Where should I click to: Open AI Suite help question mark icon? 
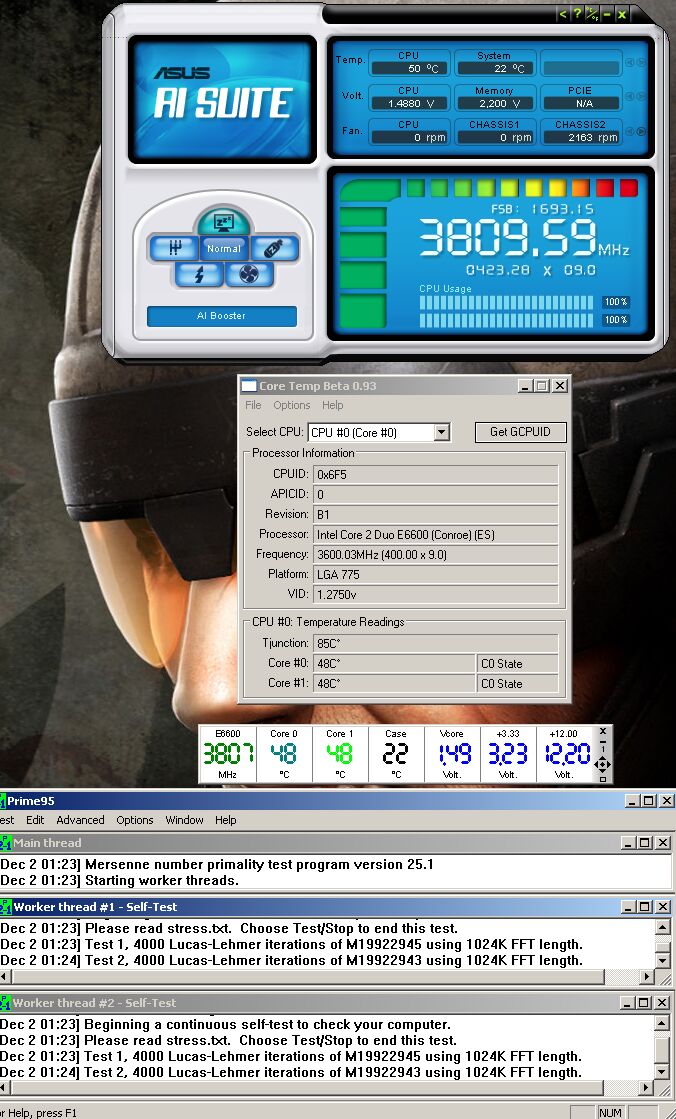(x=577, y=14)
